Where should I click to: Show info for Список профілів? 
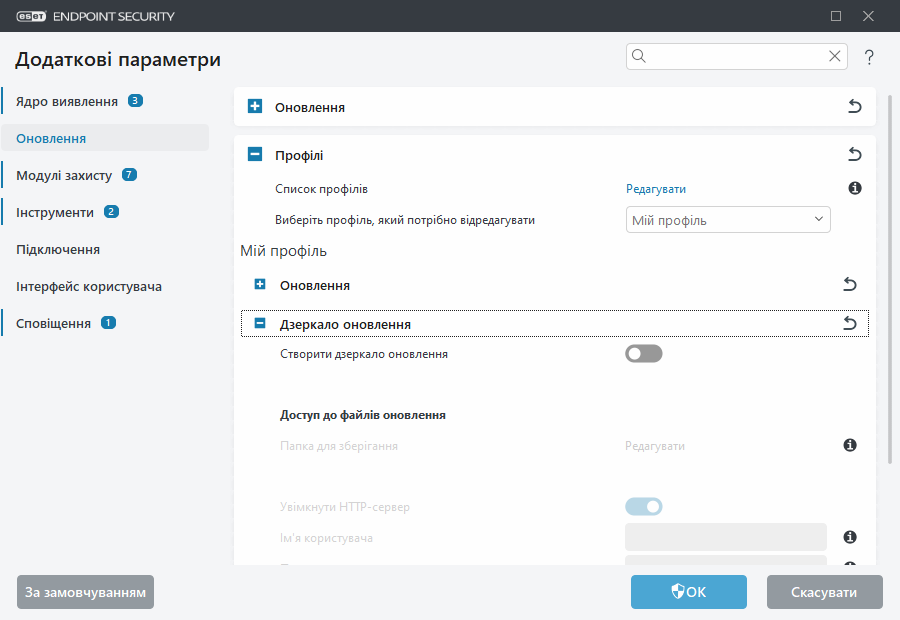855,188
